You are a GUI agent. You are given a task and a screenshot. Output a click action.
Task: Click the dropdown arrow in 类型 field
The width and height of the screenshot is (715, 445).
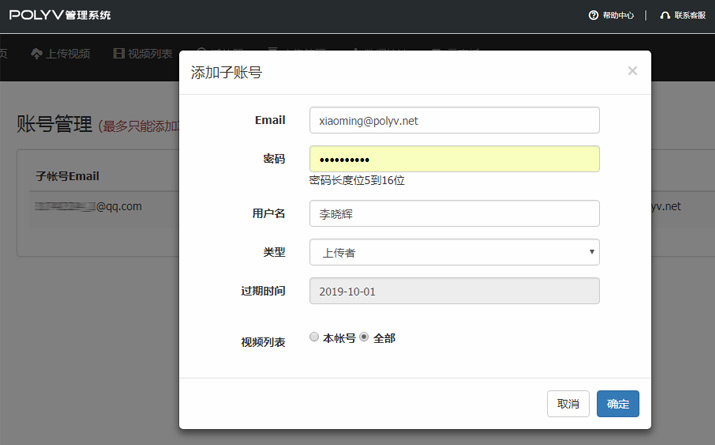pyautogui.click(x=592, y=252)
